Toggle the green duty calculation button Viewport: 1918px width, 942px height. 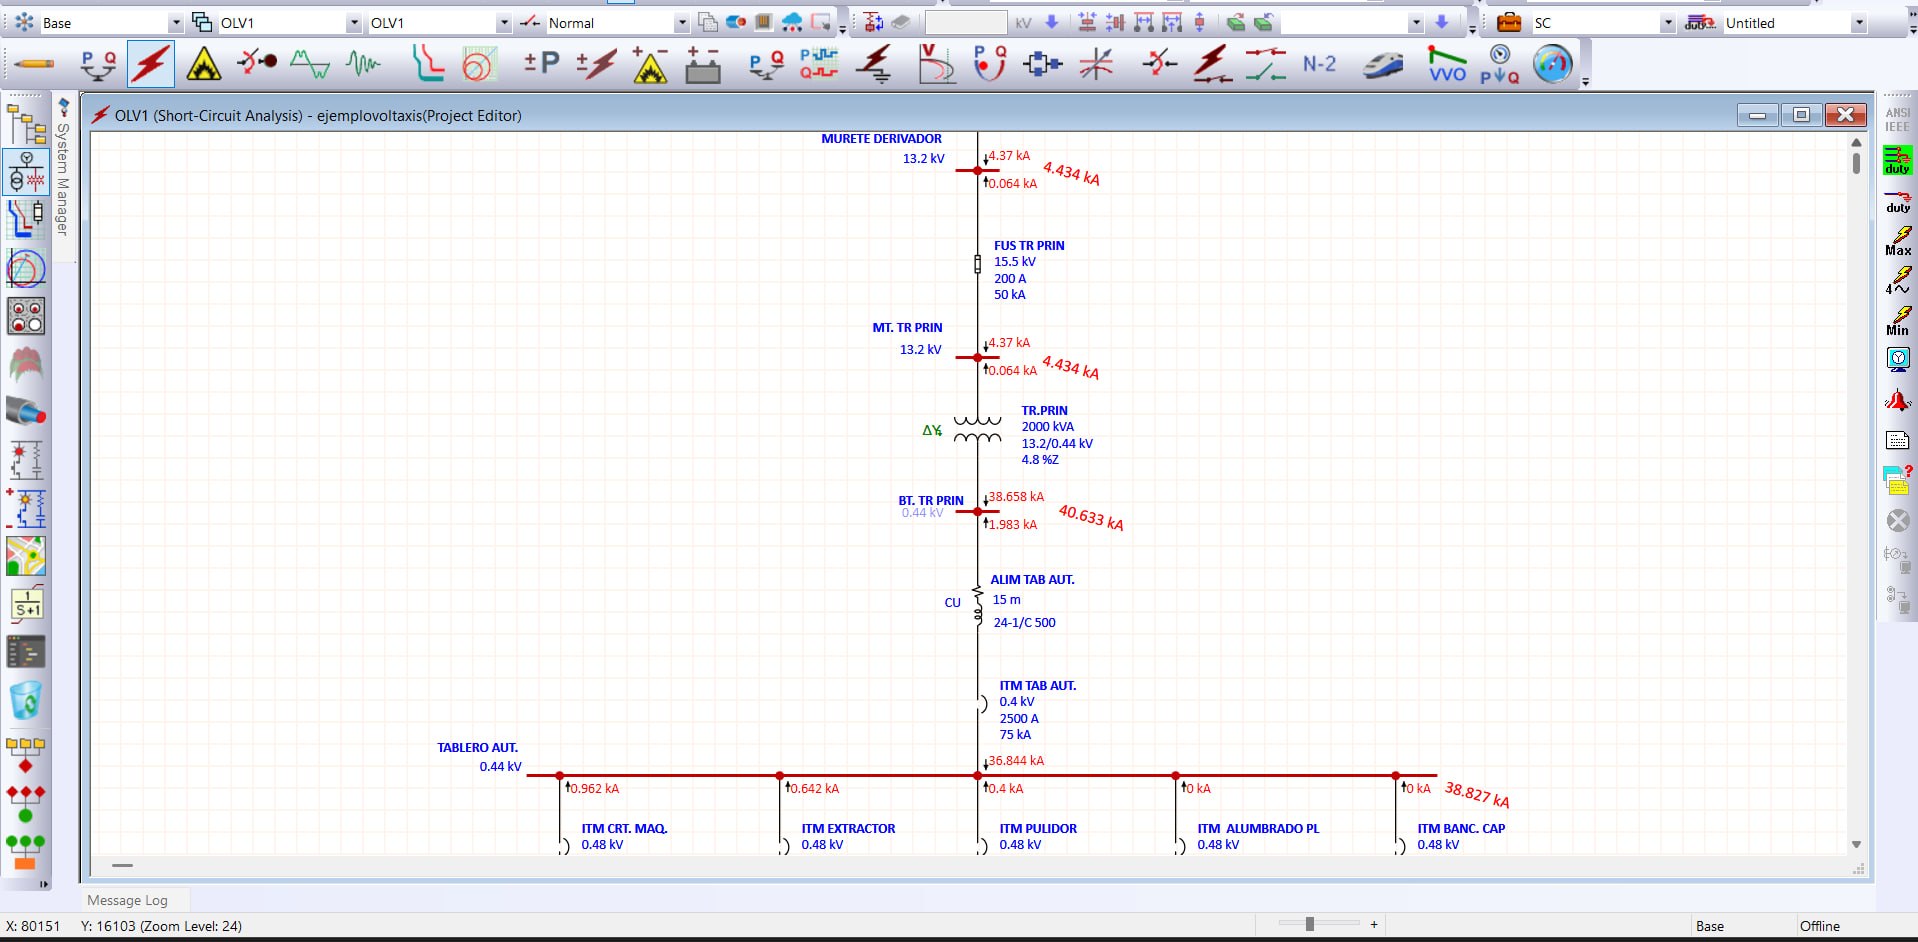[1897, 160]
